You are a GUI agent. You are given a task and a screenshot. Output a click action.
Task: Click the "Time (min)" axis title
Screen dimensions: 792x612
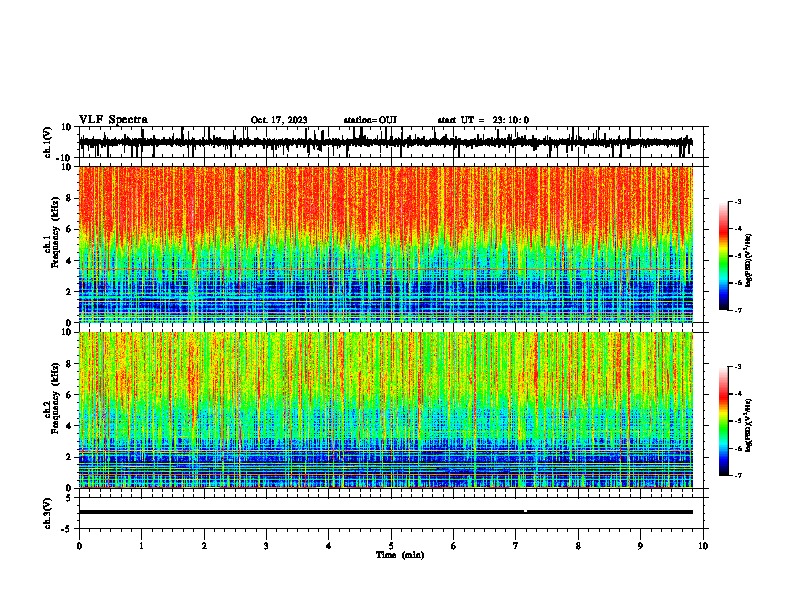(x=400, y=555)
